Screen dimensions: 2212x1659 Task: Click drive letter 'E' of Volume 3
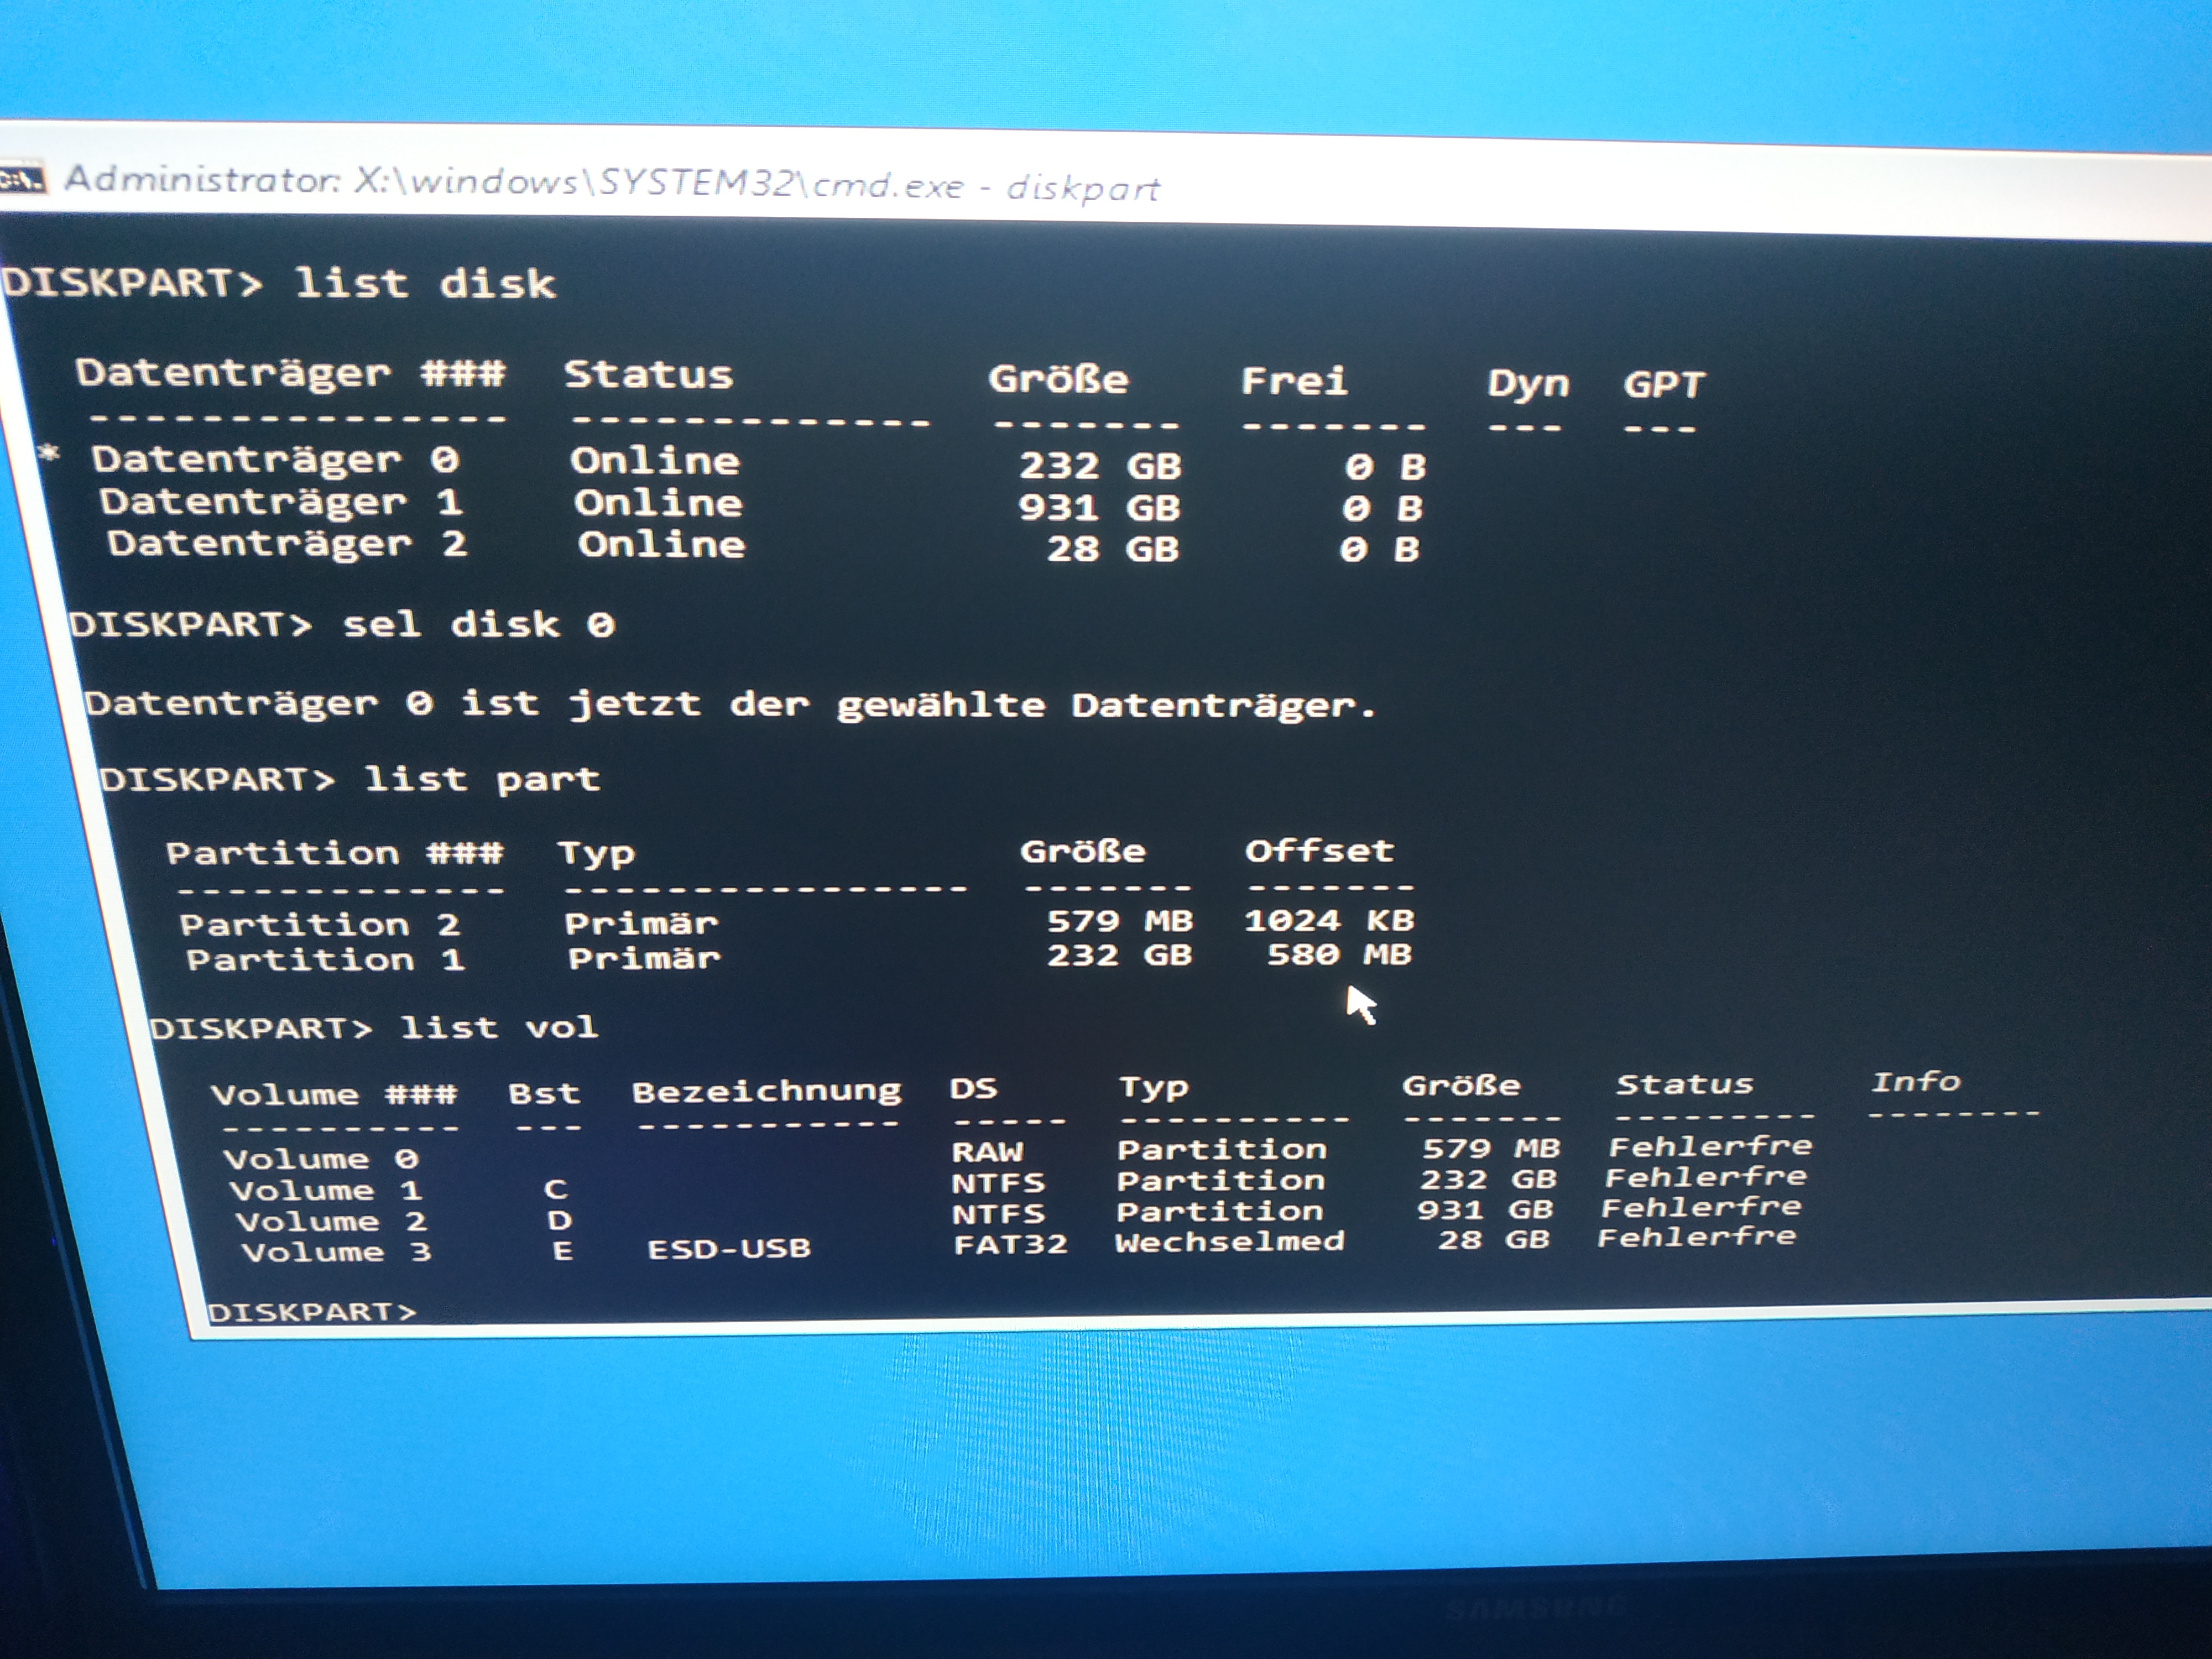point(563,1250)
